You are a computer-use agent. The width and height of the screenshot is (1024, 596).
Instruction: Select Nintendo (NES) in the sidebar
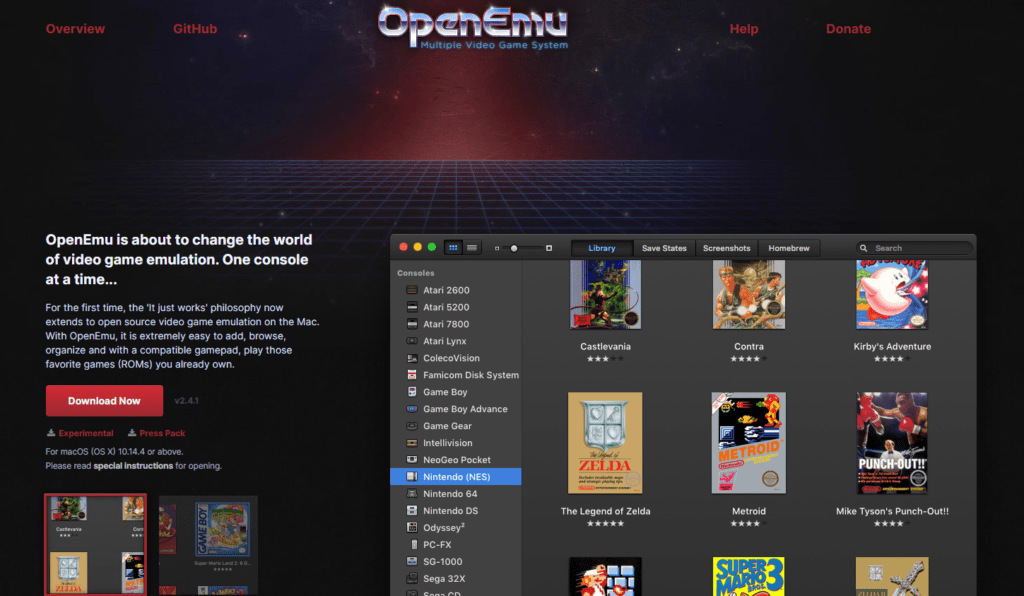[456, 477]
